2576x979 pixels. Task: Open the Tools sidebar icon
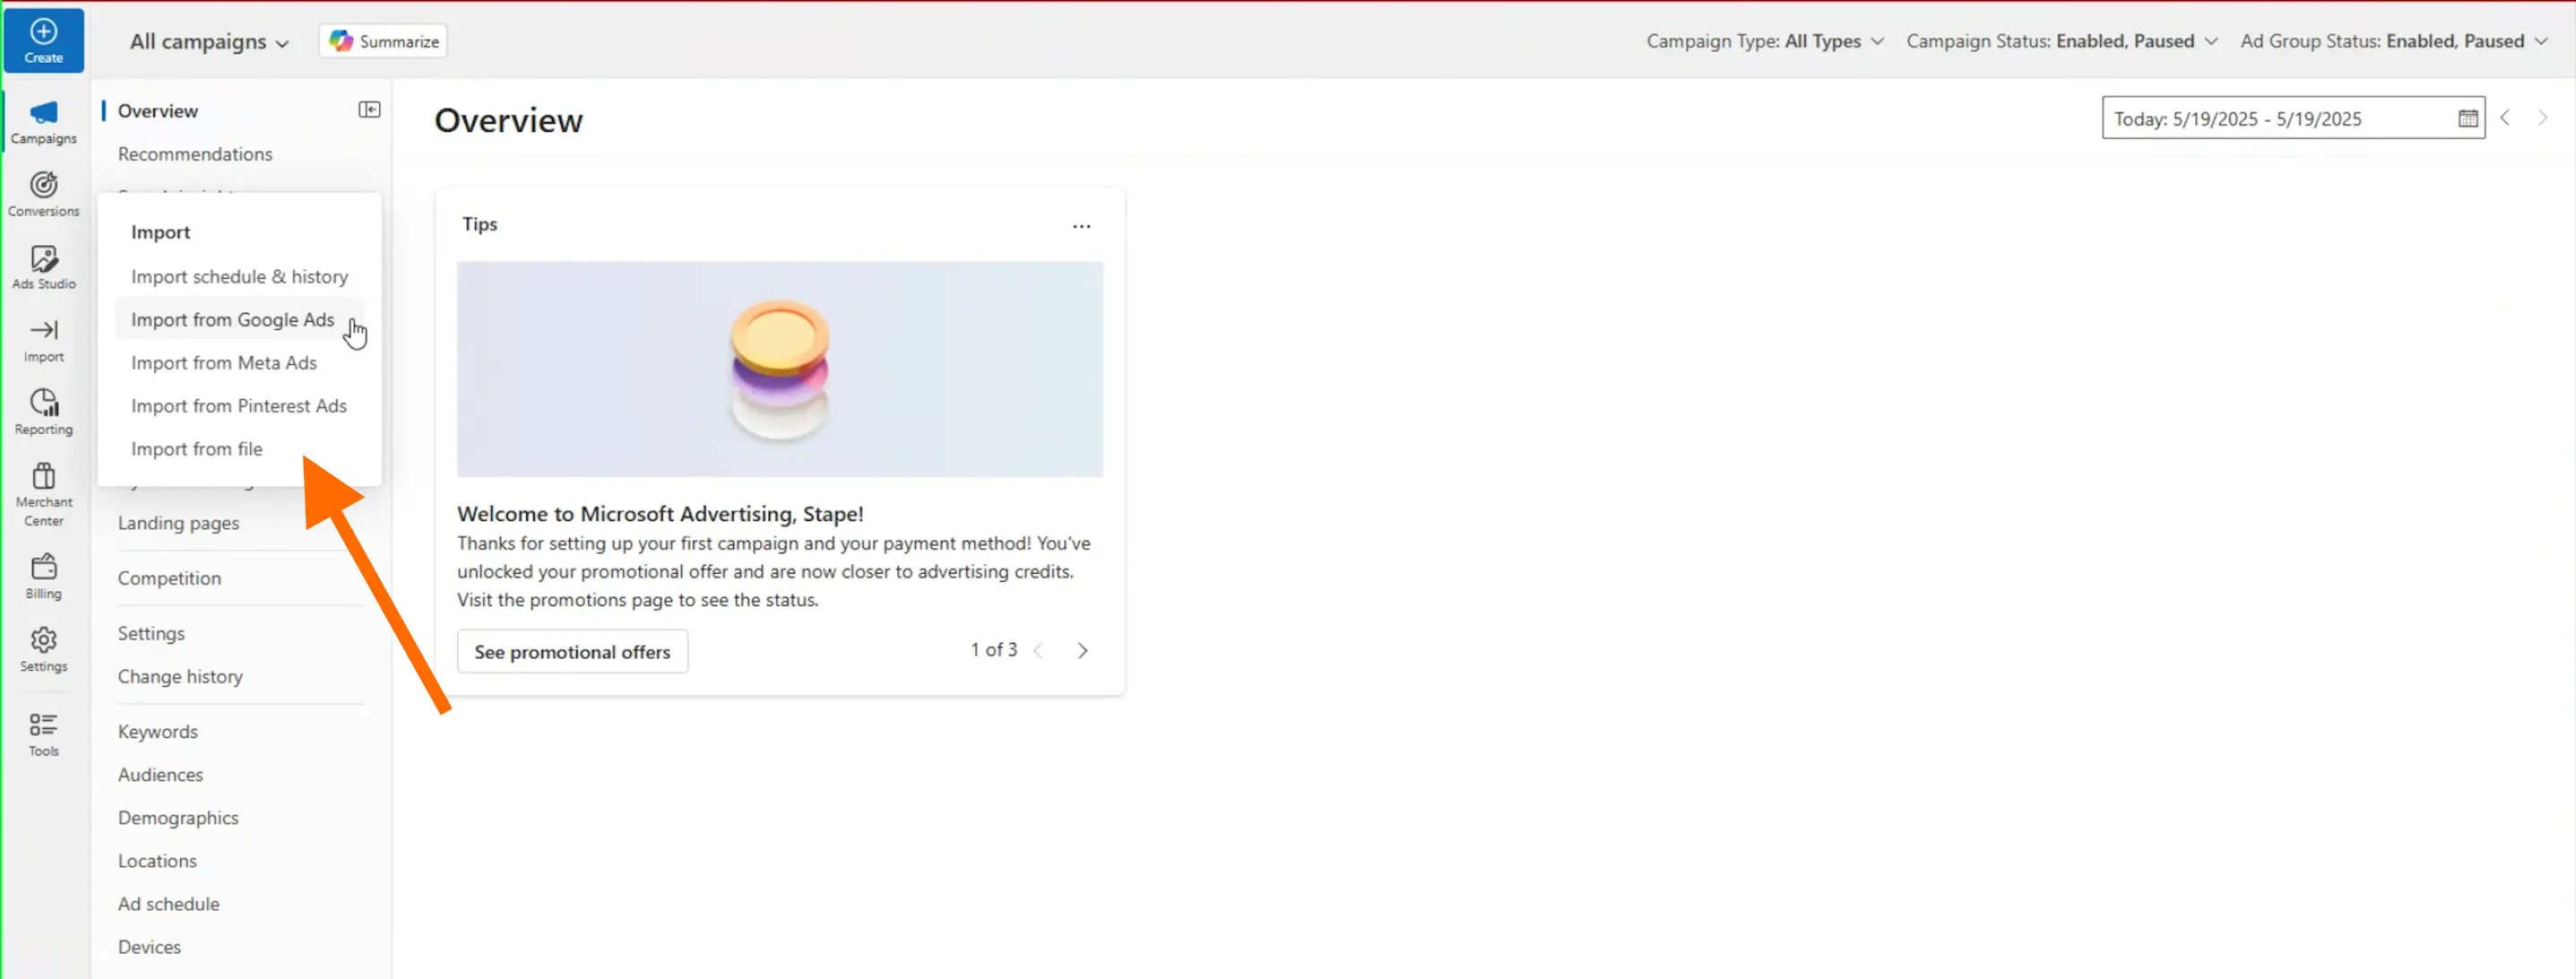tap(43, 725)
